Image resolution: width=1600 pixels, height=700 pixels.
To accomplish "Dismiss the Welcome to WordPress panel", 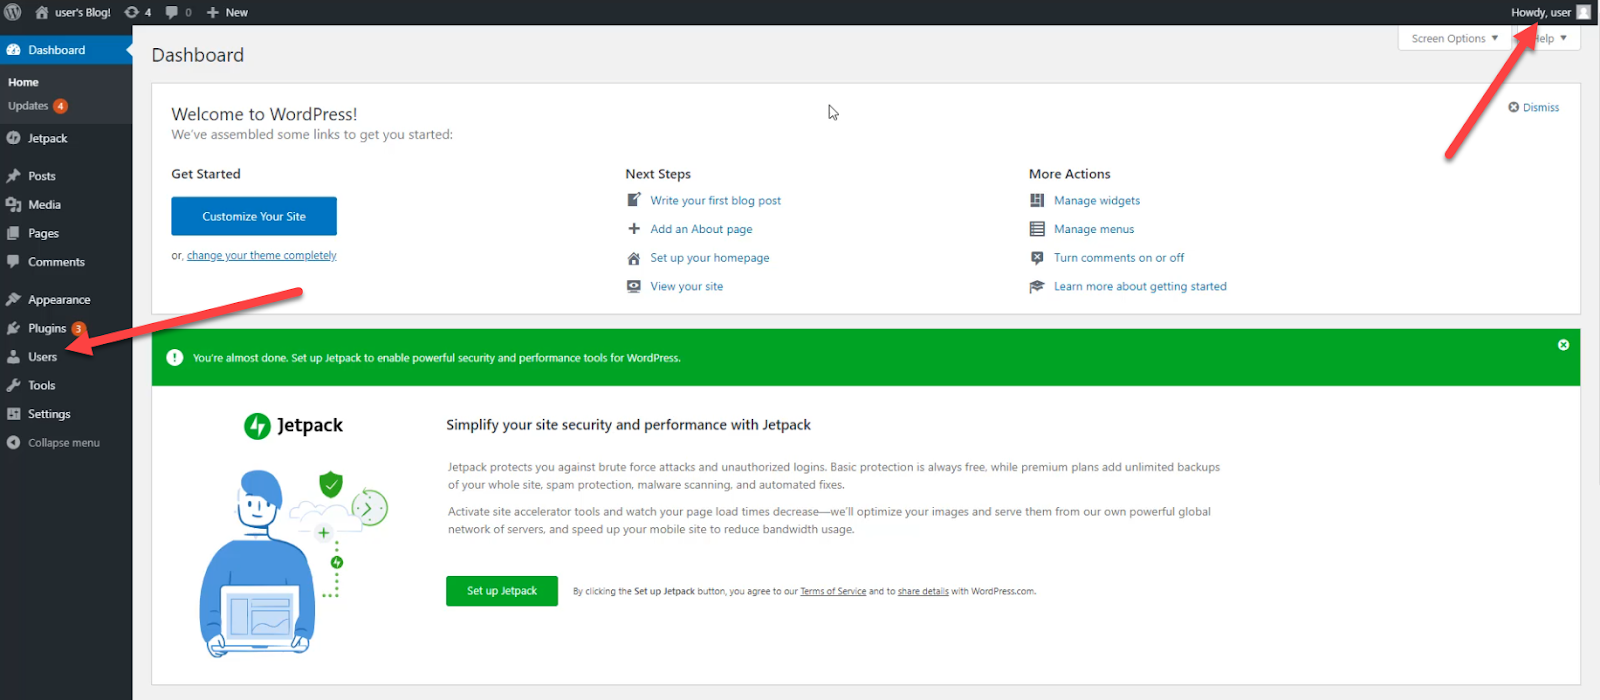I will [x=1534, y=107].
